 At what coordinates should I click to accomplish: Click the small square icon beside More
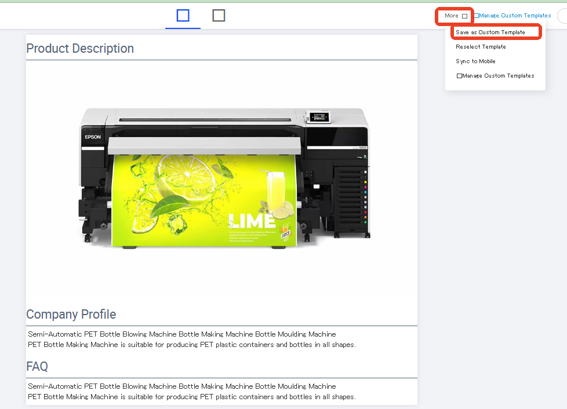pos(465,16)
